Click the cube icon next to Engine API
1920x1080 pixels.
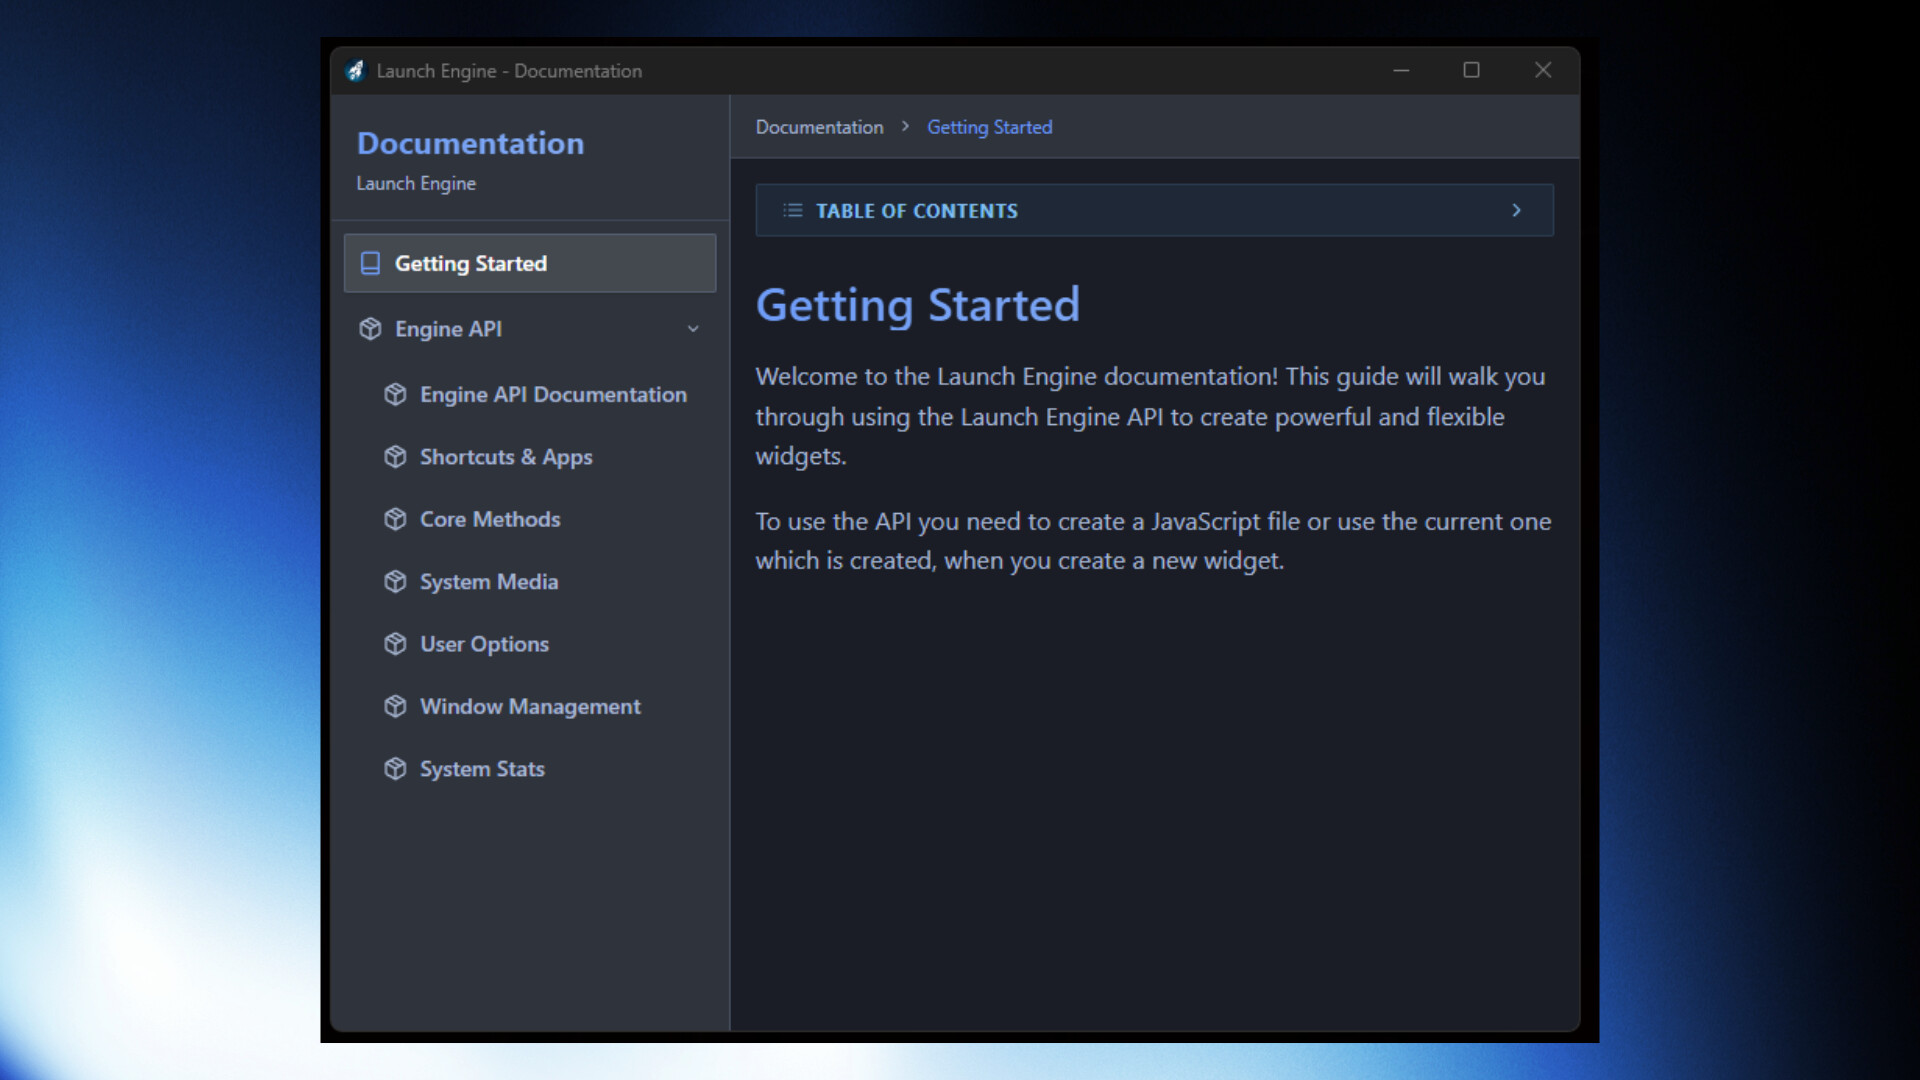pos(370,329)
